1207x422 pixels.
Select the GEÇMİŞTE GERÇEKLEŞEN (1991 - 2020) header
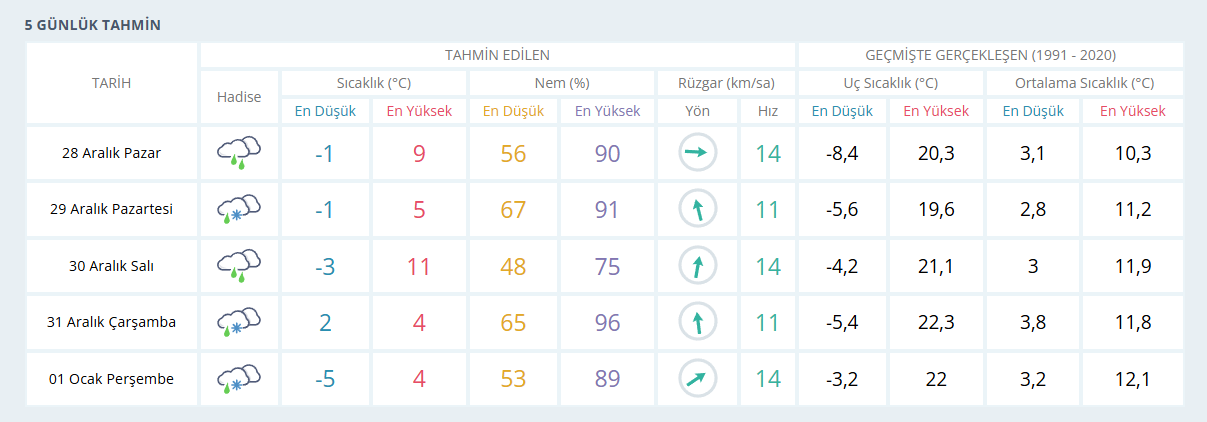click(990, 55)
